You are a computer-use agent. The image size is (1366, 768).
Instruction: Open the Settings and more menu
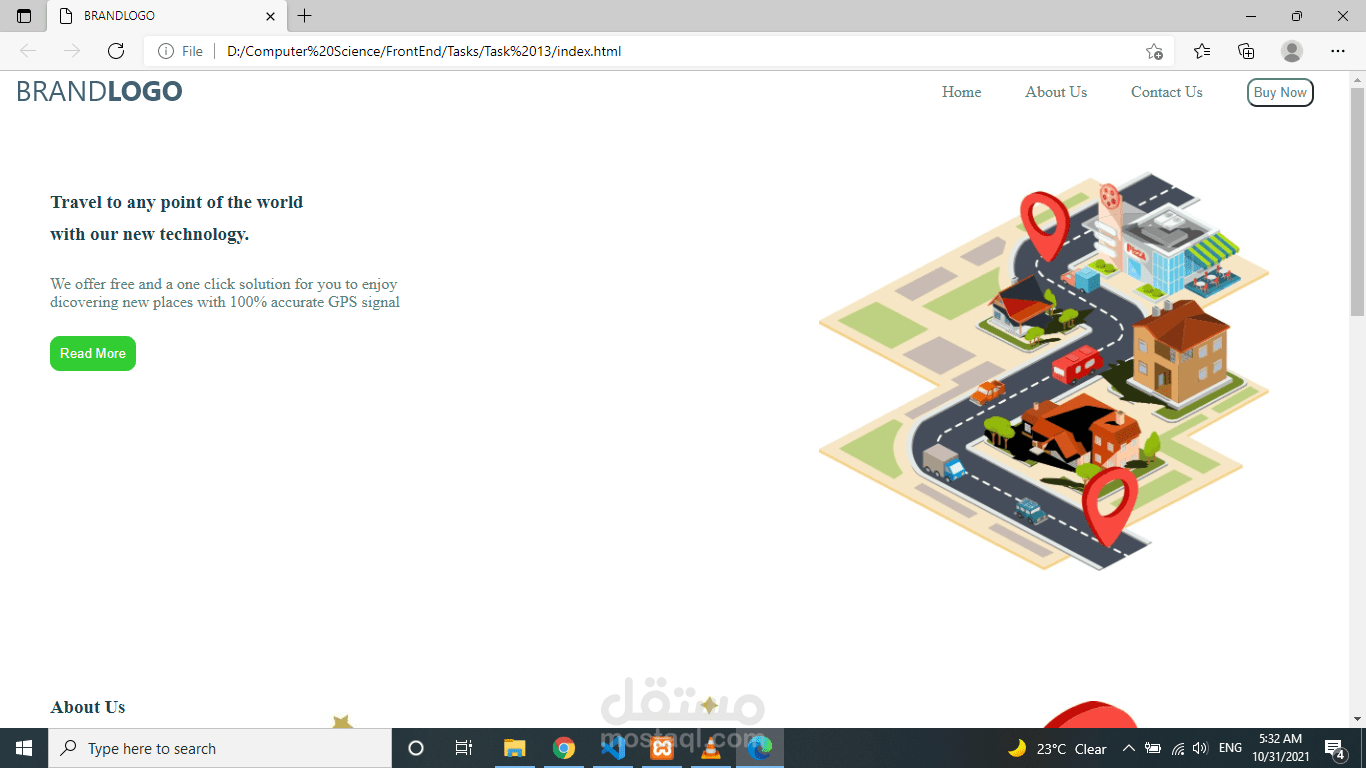(1338, 51)
